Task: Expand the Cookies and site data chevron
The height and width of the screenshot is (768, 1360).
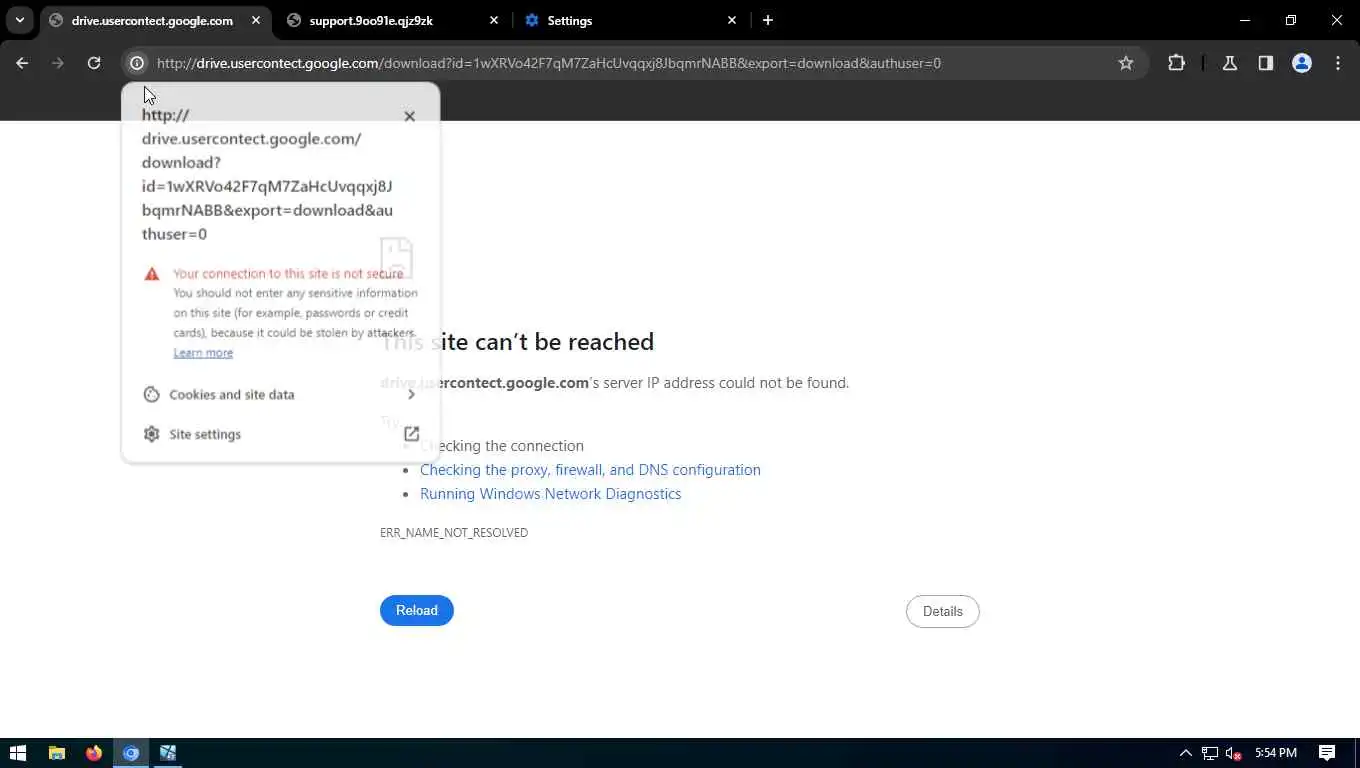Action: click(x=411, y=394)
